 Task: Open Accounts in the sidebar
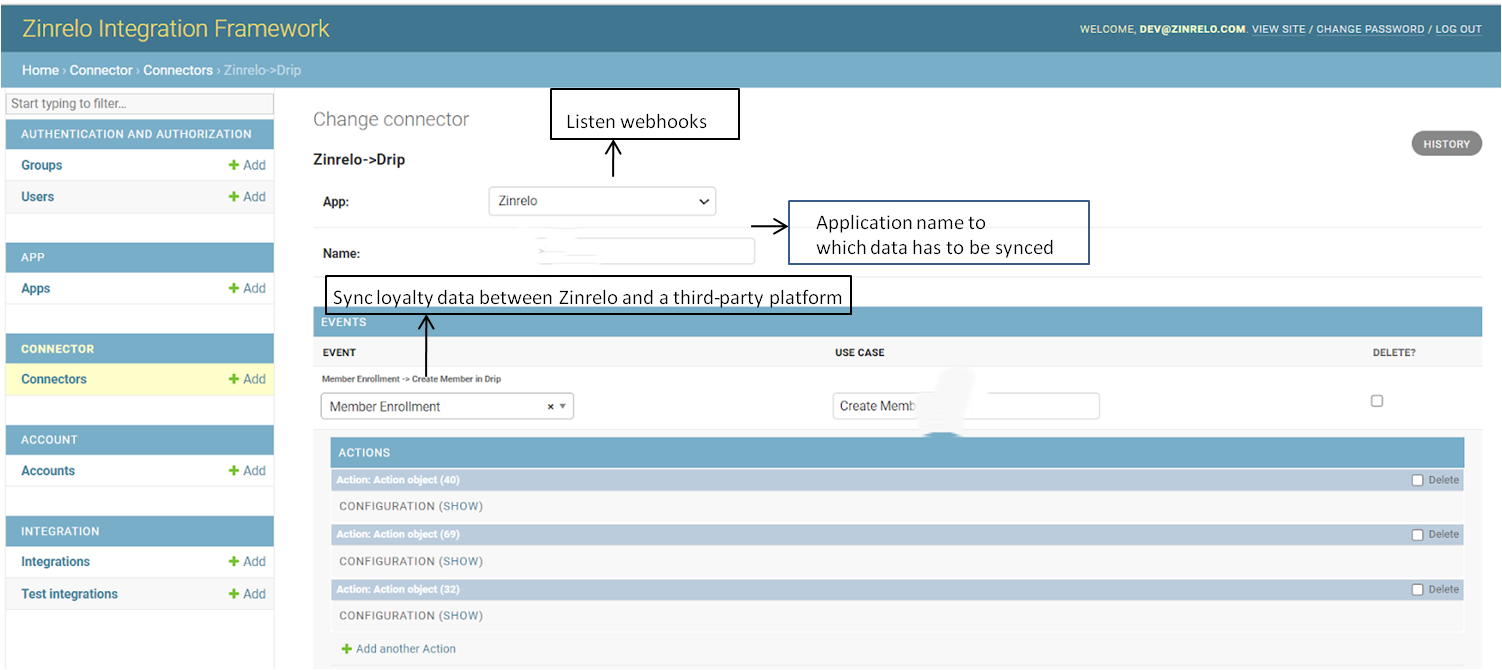click(x=48, y=470)
